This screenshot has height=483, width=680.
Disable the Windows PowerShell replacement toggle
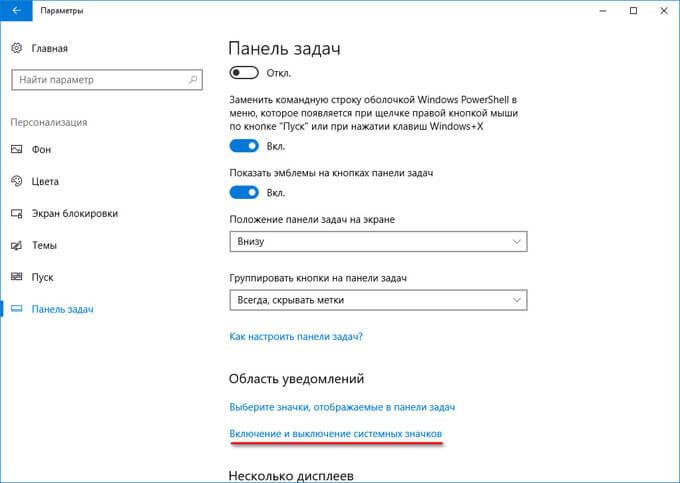[244, 146]
